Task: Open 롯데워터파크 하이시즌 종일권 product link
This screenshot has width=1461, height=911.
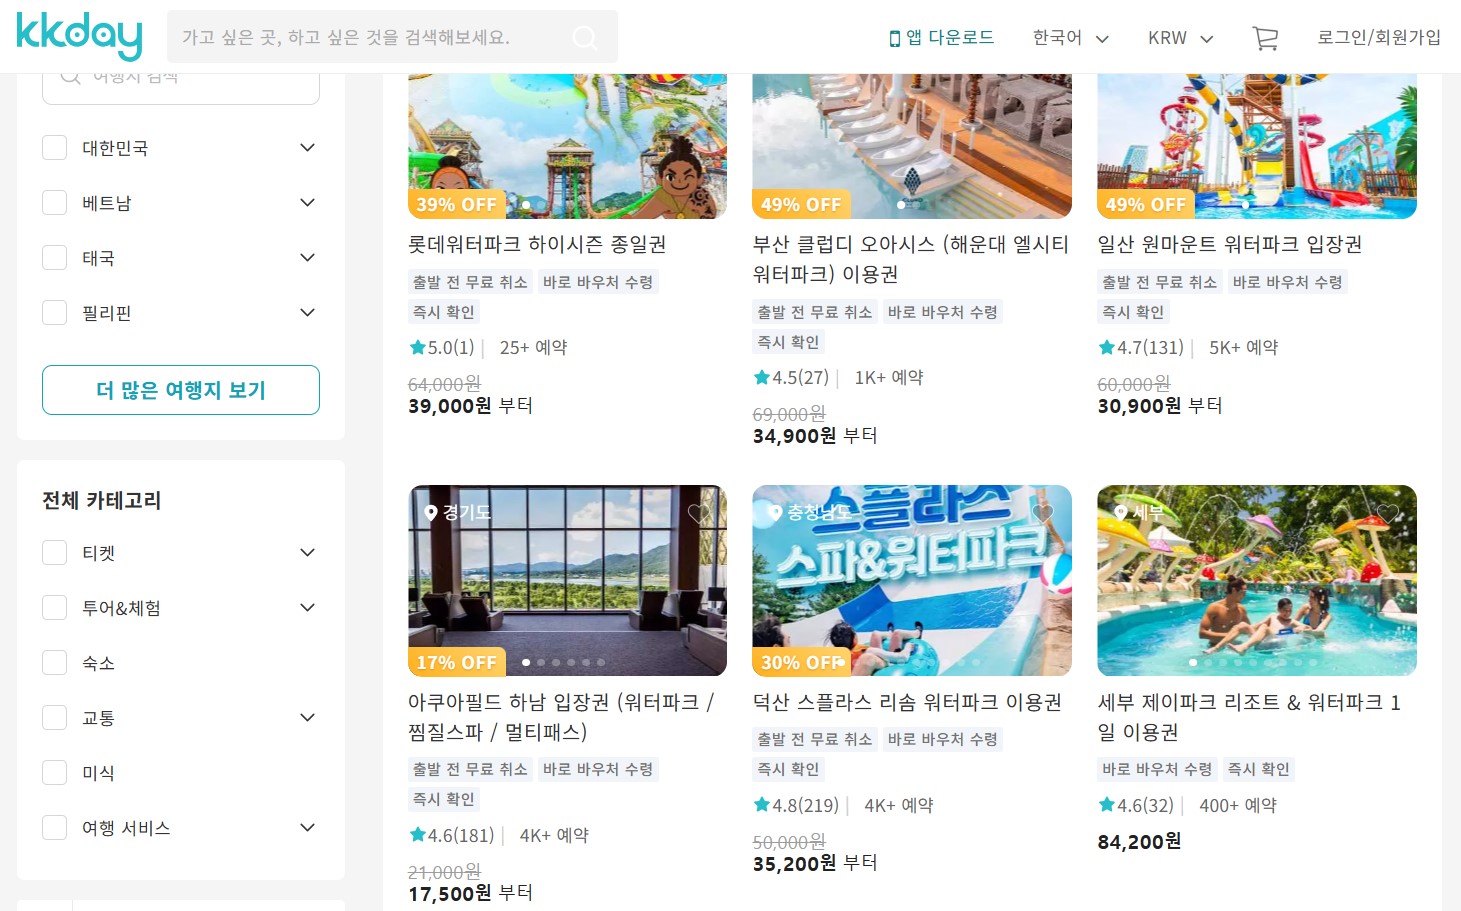Action: click(x=537, y=244)
